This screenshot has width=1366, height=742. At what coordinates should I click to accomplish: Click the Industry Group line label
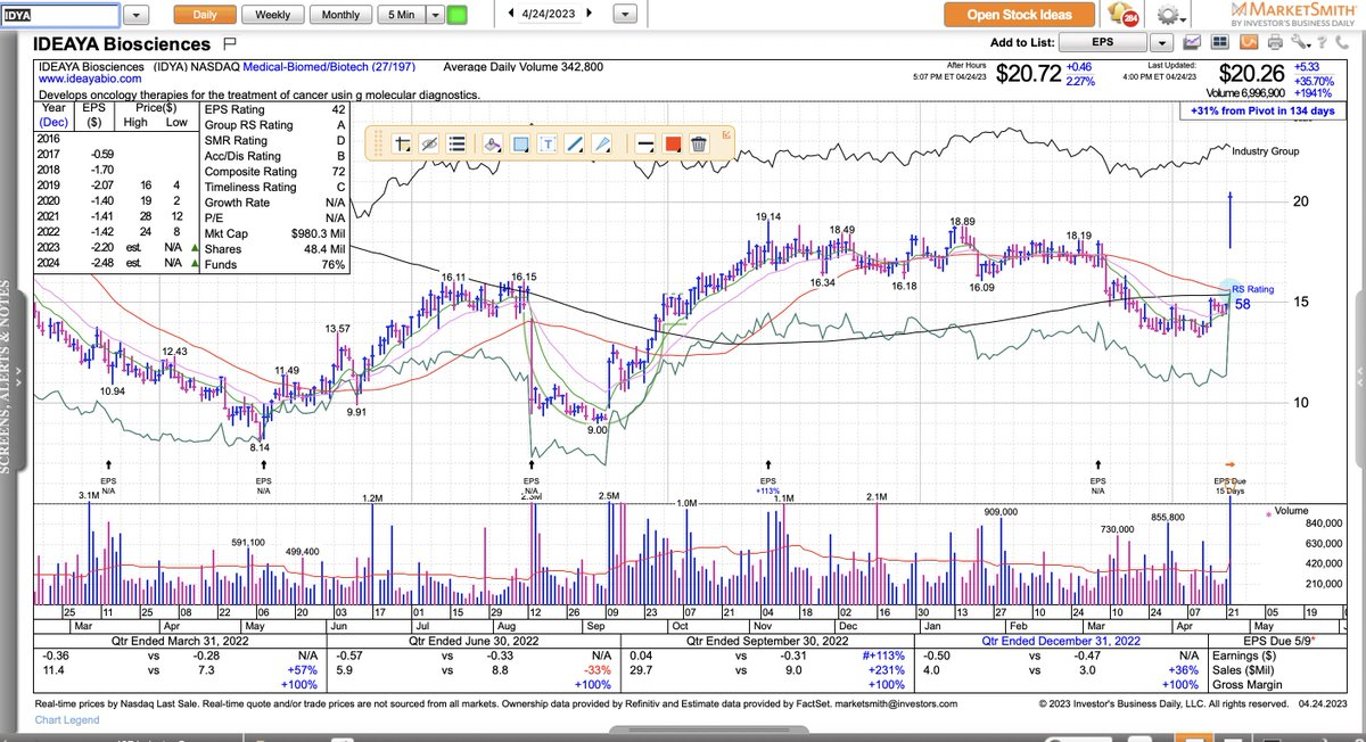point(1265,152)
